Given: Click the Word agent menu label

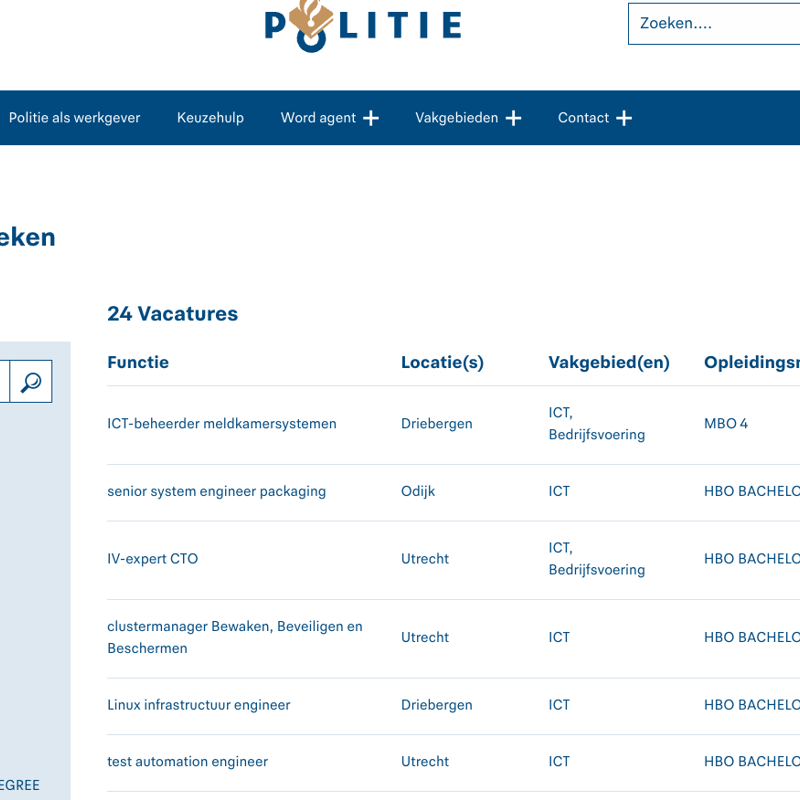Looking at the screenshot, I should [x=318, y=118].
